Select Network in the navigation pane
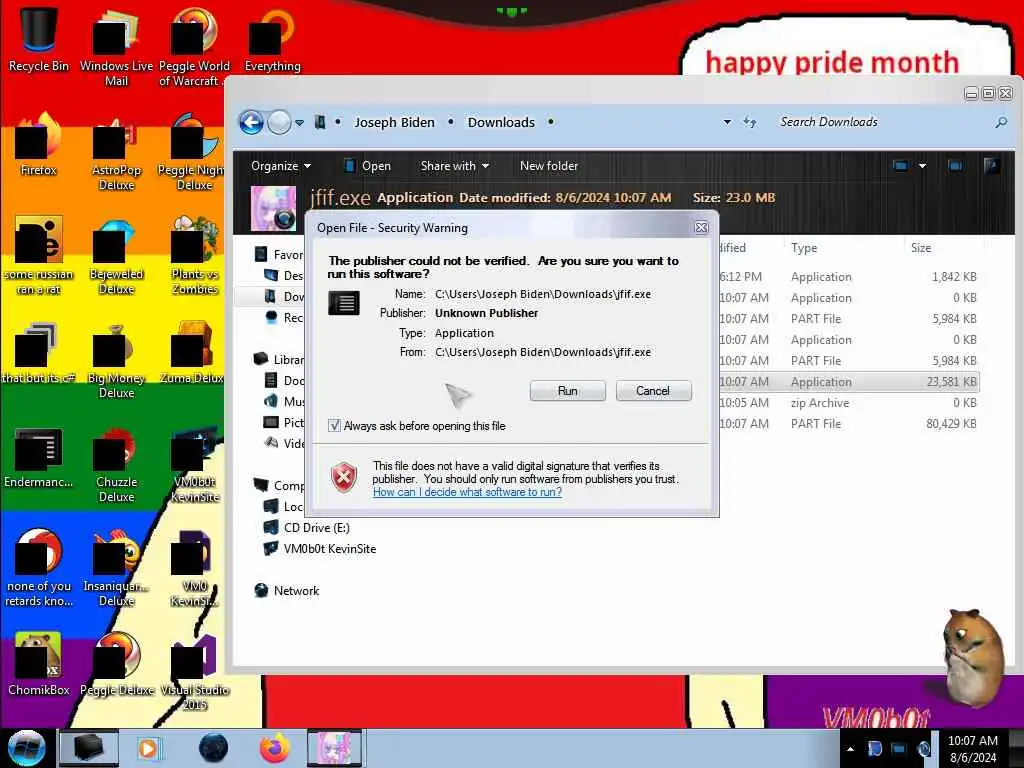 click(x=287, y=590)
